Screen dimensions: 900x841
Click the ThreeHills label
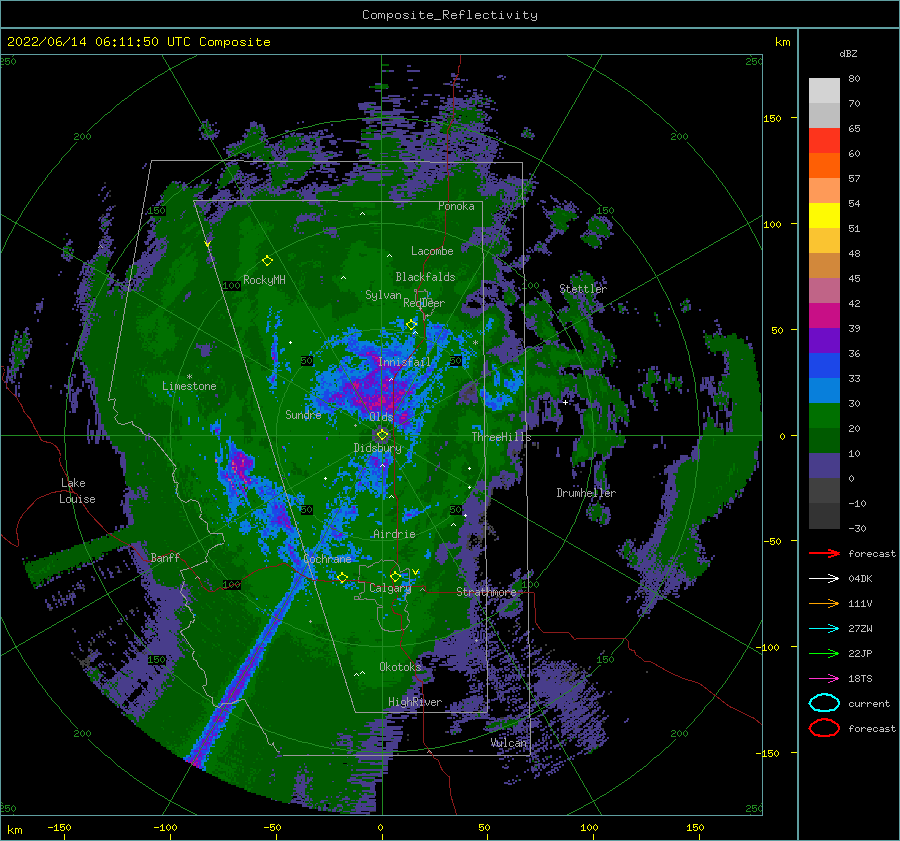(x=502, y=437)
